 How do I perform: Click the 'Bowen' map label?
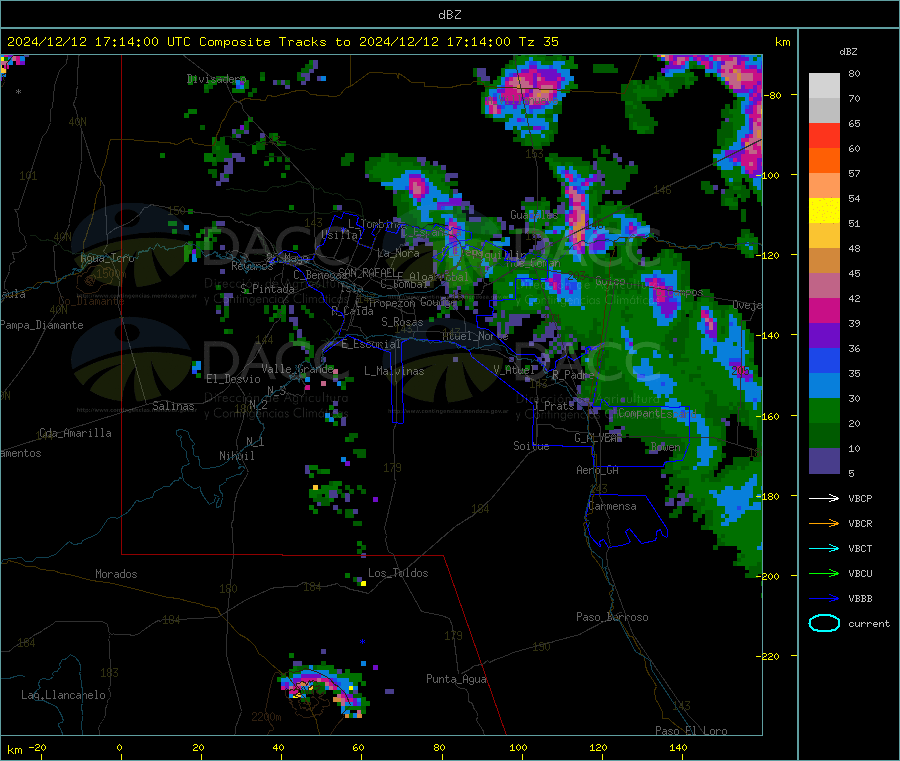coord(666,446)
